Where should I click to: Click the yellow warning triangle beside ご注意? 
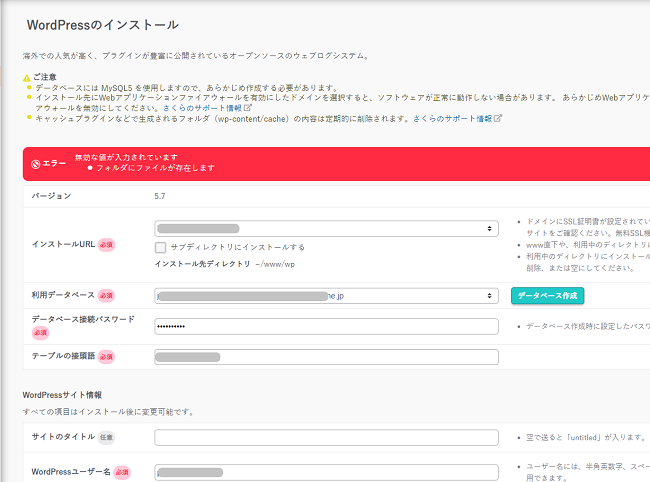(27, 78)
